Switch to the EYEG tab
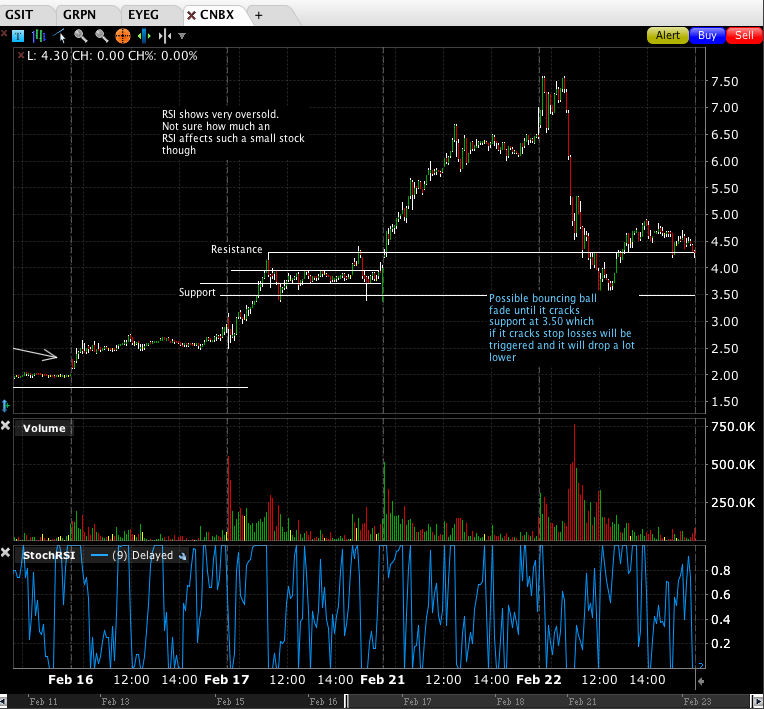Image resolution: width=764 pixels, height=709 pixels. [143, 15]
